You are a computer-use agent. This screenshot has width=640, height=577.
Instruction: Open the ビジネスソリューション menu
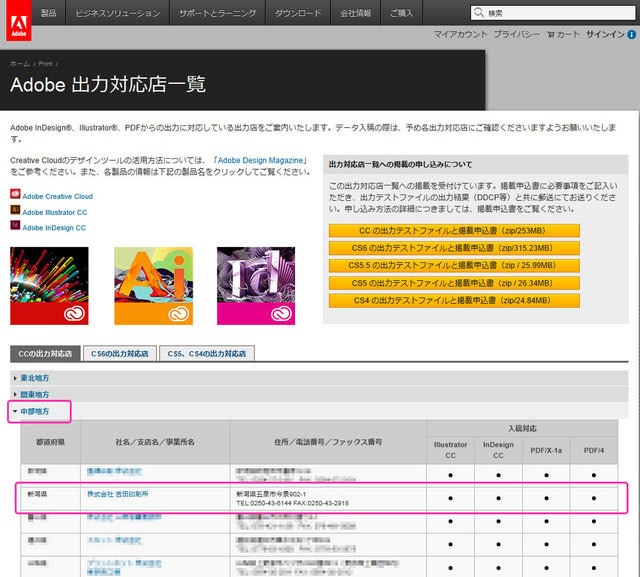coord(118,13)
